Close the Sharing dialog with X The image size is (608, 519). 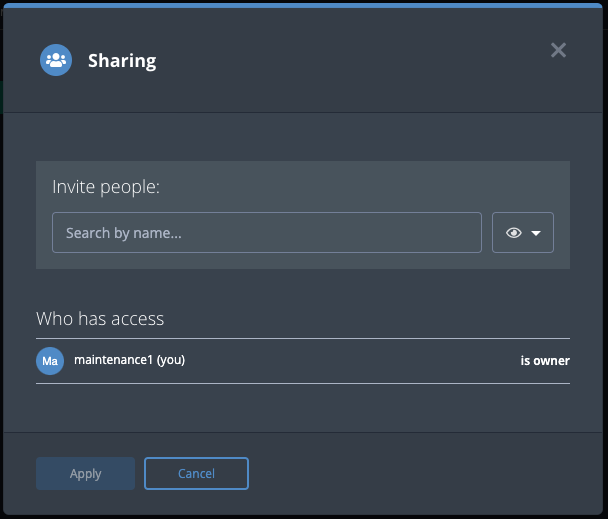(x=558, y=50)
